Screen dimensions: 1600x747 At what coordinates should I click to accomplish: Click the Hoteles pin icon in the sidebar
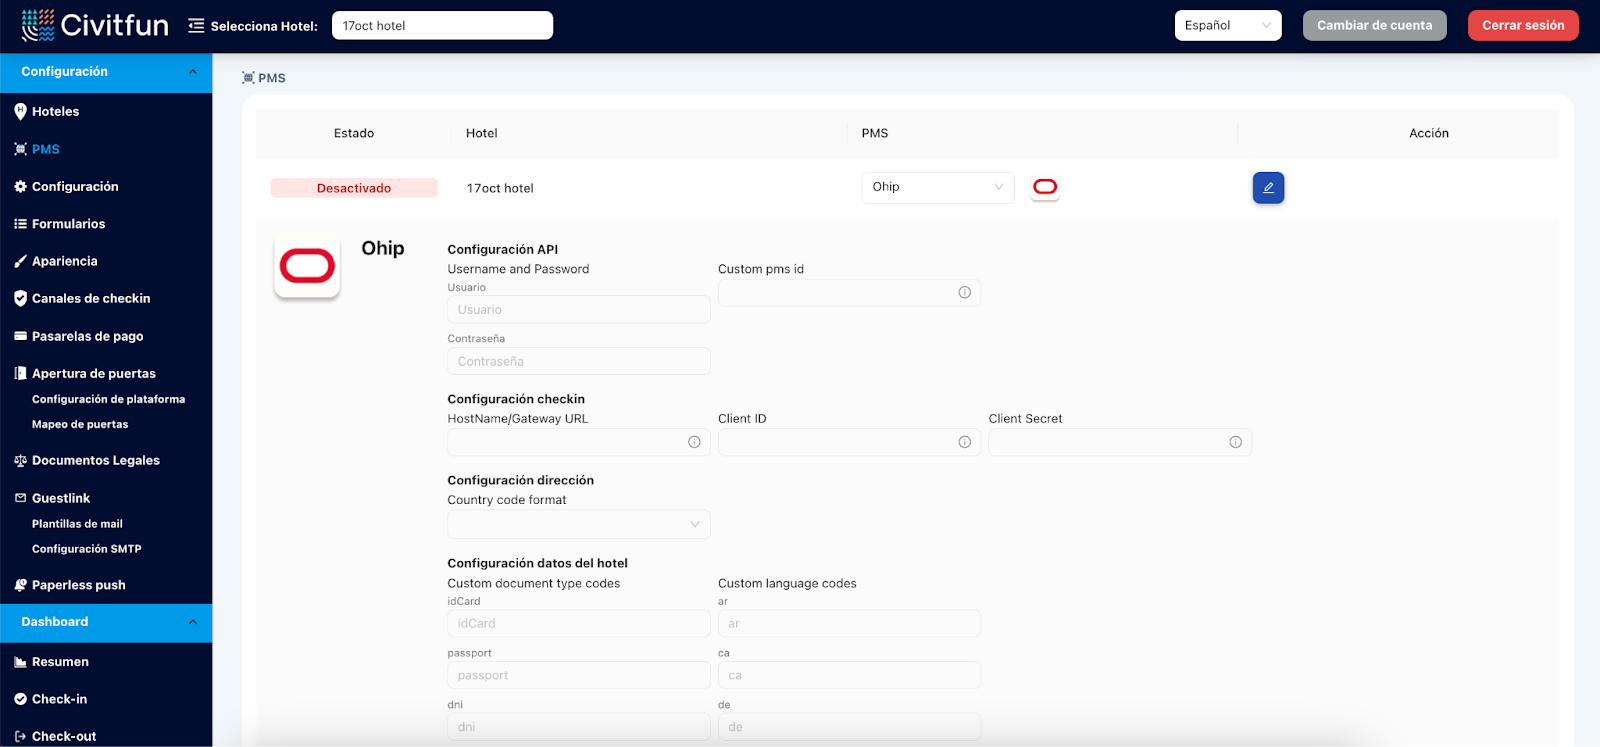click(x=20, y=112)
